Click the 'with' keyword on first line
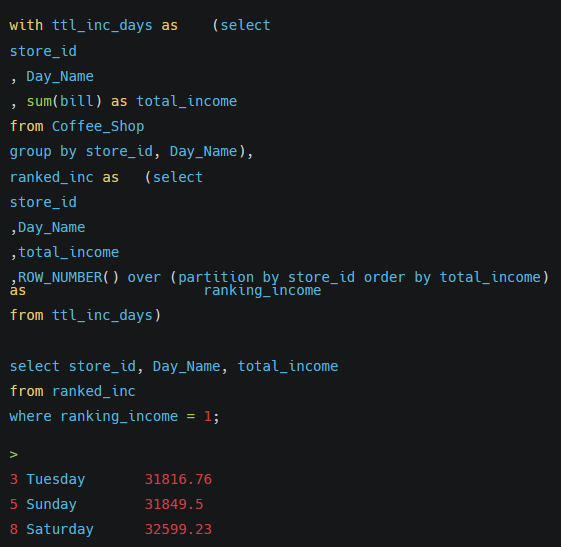Image resolution: width=561 pixels, height=547 pixels. (26, 25)
